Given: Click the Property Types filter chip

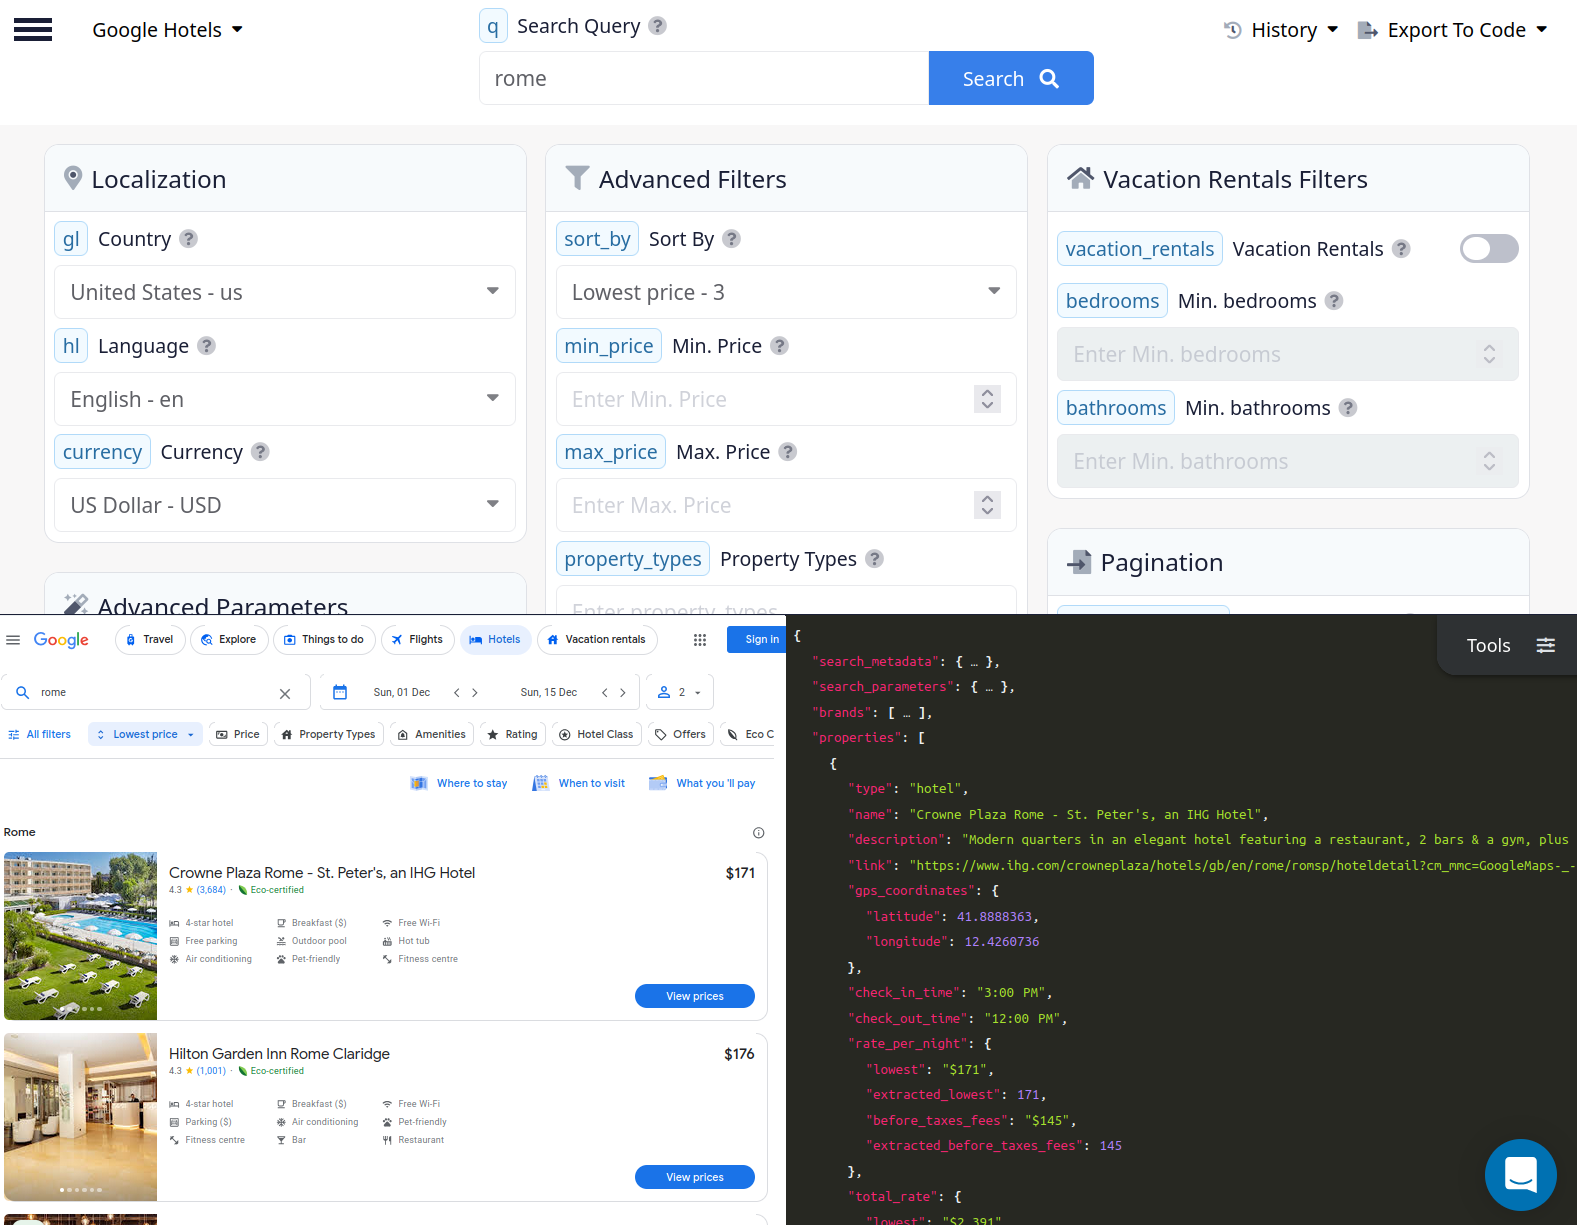Looking at the screenshot, I should pos(329,734).
